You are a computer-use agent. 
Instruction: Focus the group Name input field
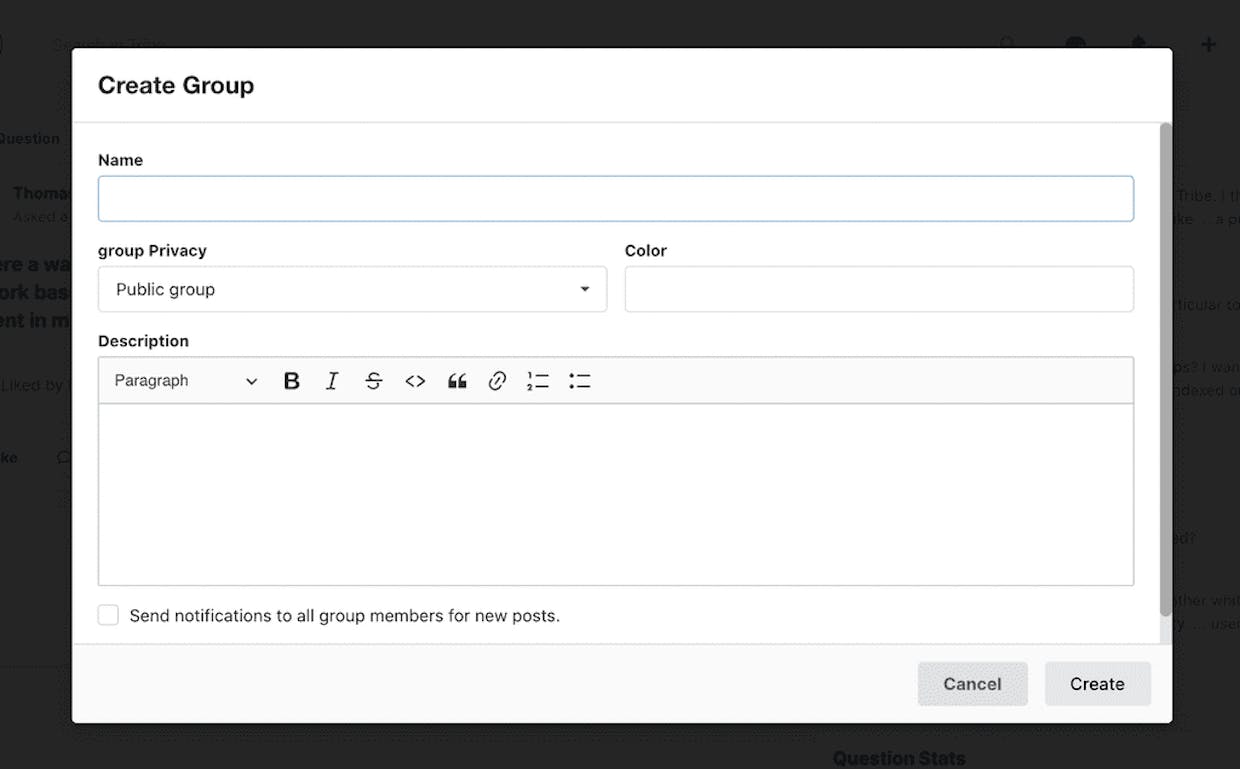tap(616, 199)
